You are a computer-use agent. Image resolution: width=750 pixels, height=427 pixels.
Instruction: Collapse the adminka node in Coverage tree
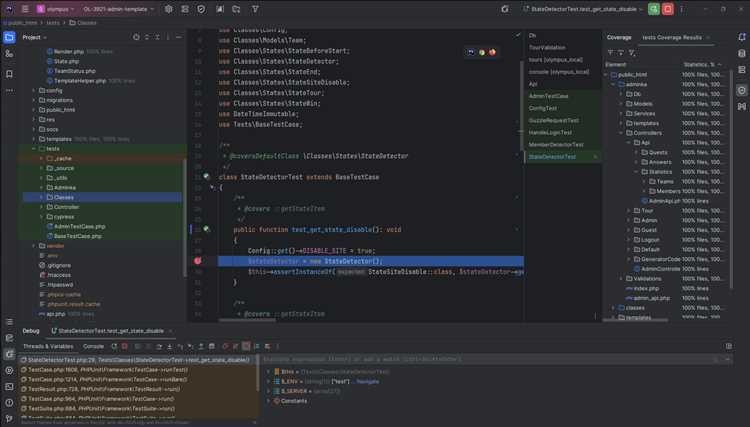click(613, 84)
